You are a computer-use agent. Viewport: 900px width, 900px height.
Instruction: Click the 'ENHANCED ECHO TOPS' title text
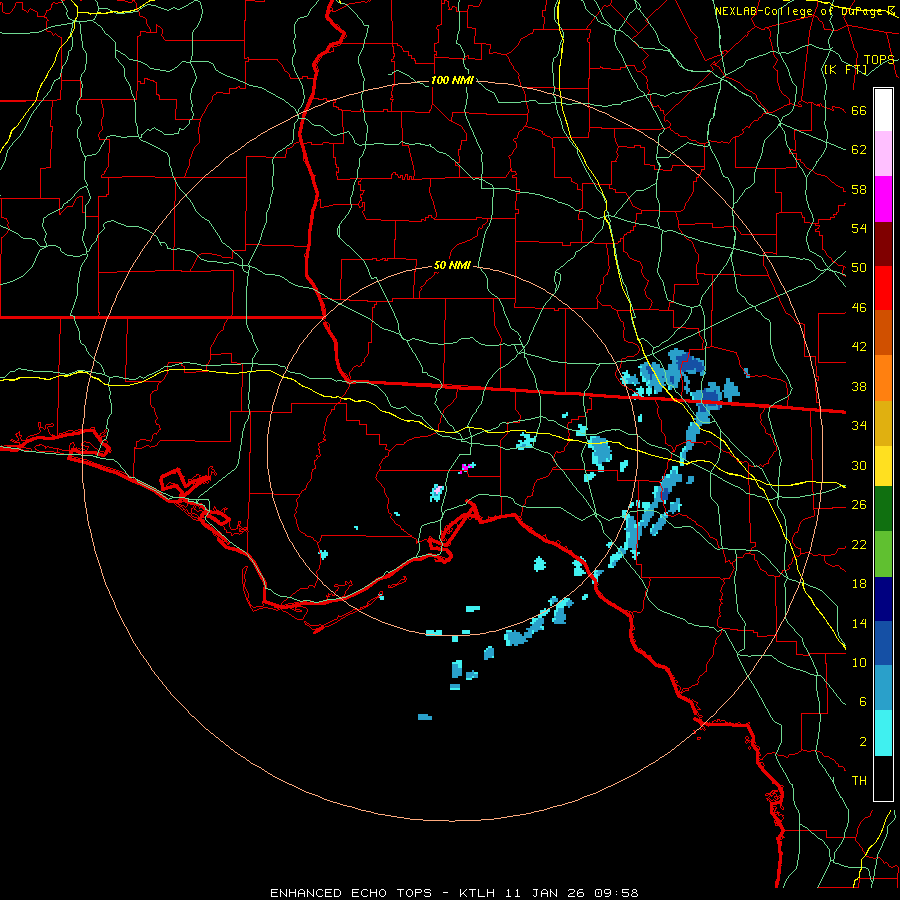(x=351, y=893)
